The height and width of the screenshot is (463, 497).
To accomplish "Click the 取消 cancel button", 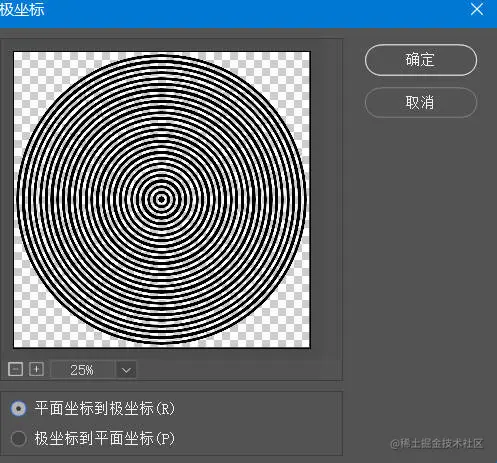I will pyautogui.click(x=421, y=102).
